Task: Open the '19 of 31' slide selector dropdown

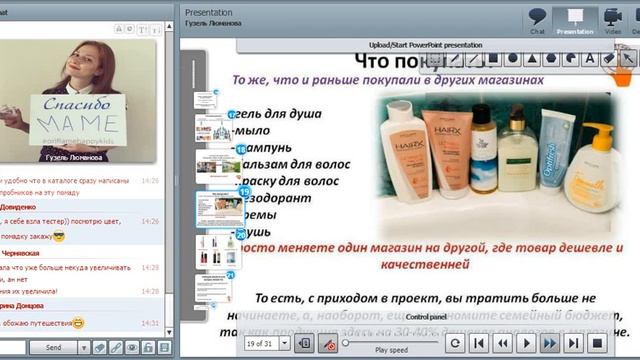Action: coord(284,343)
